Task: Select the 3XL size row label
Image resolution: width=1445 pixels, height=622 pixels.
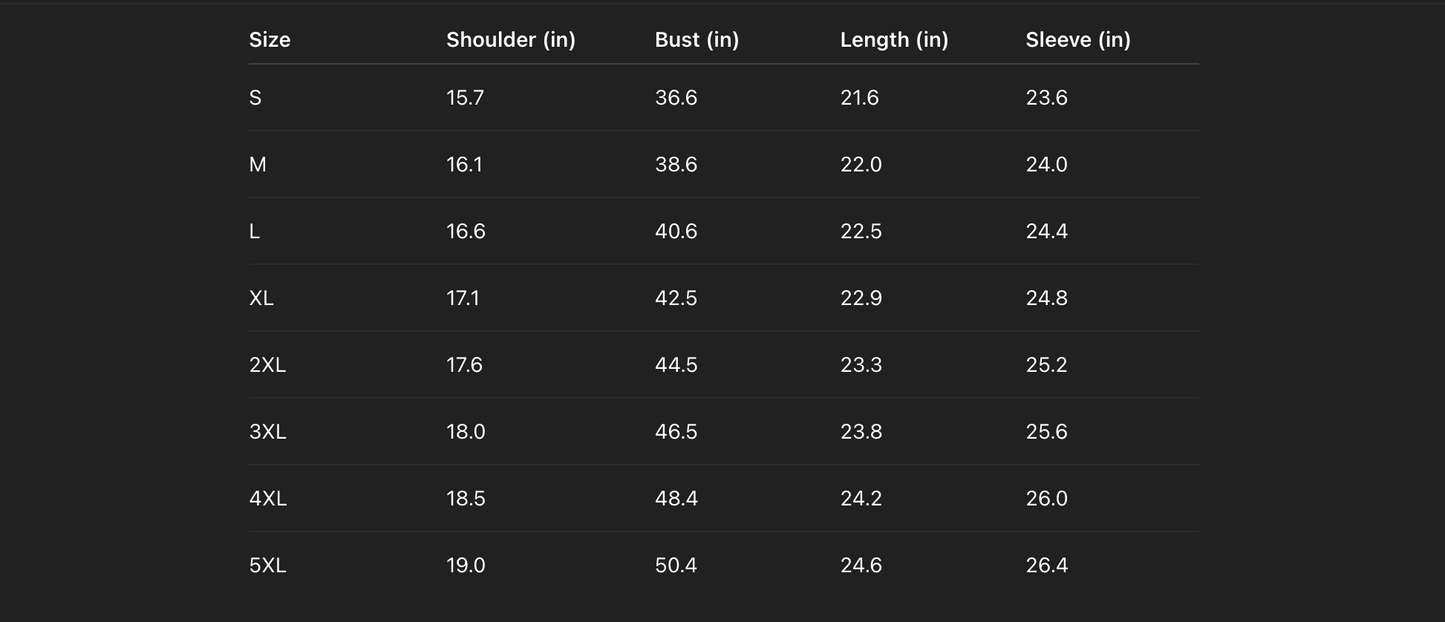Action: [x=267, y=432]
